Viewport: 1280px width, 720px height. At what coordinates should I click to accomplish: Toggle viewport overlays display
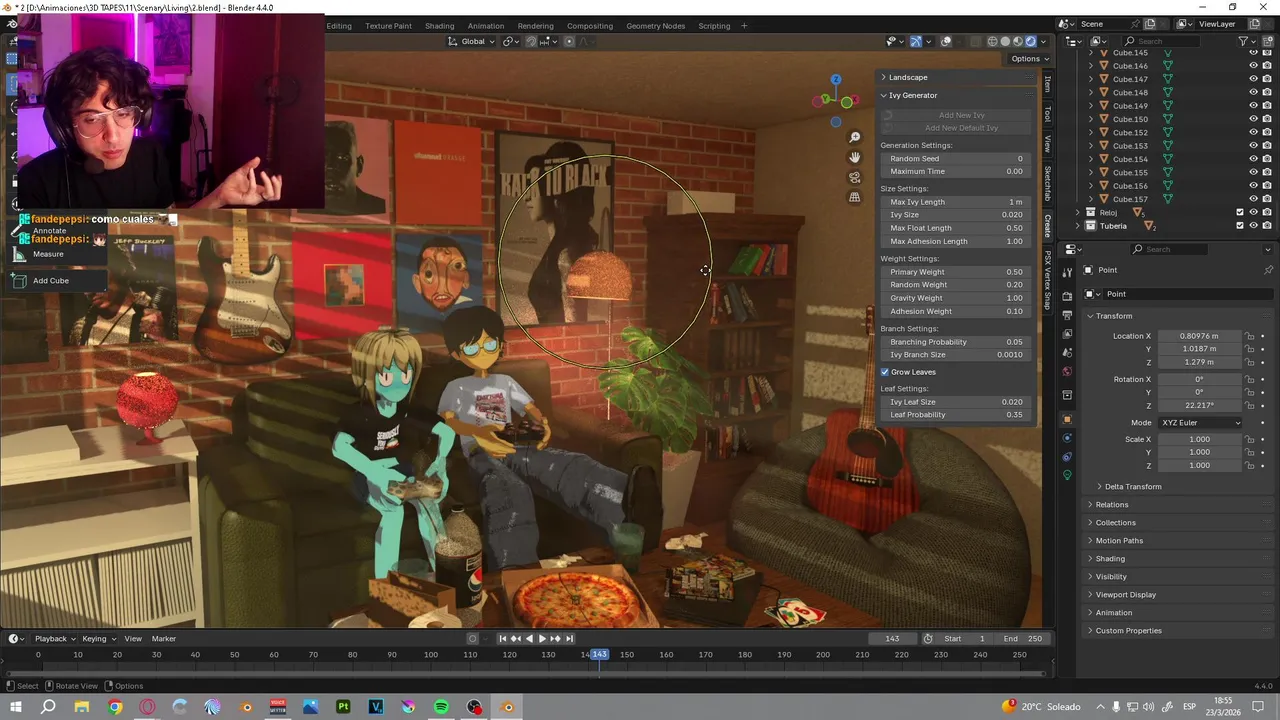point(946,41)
